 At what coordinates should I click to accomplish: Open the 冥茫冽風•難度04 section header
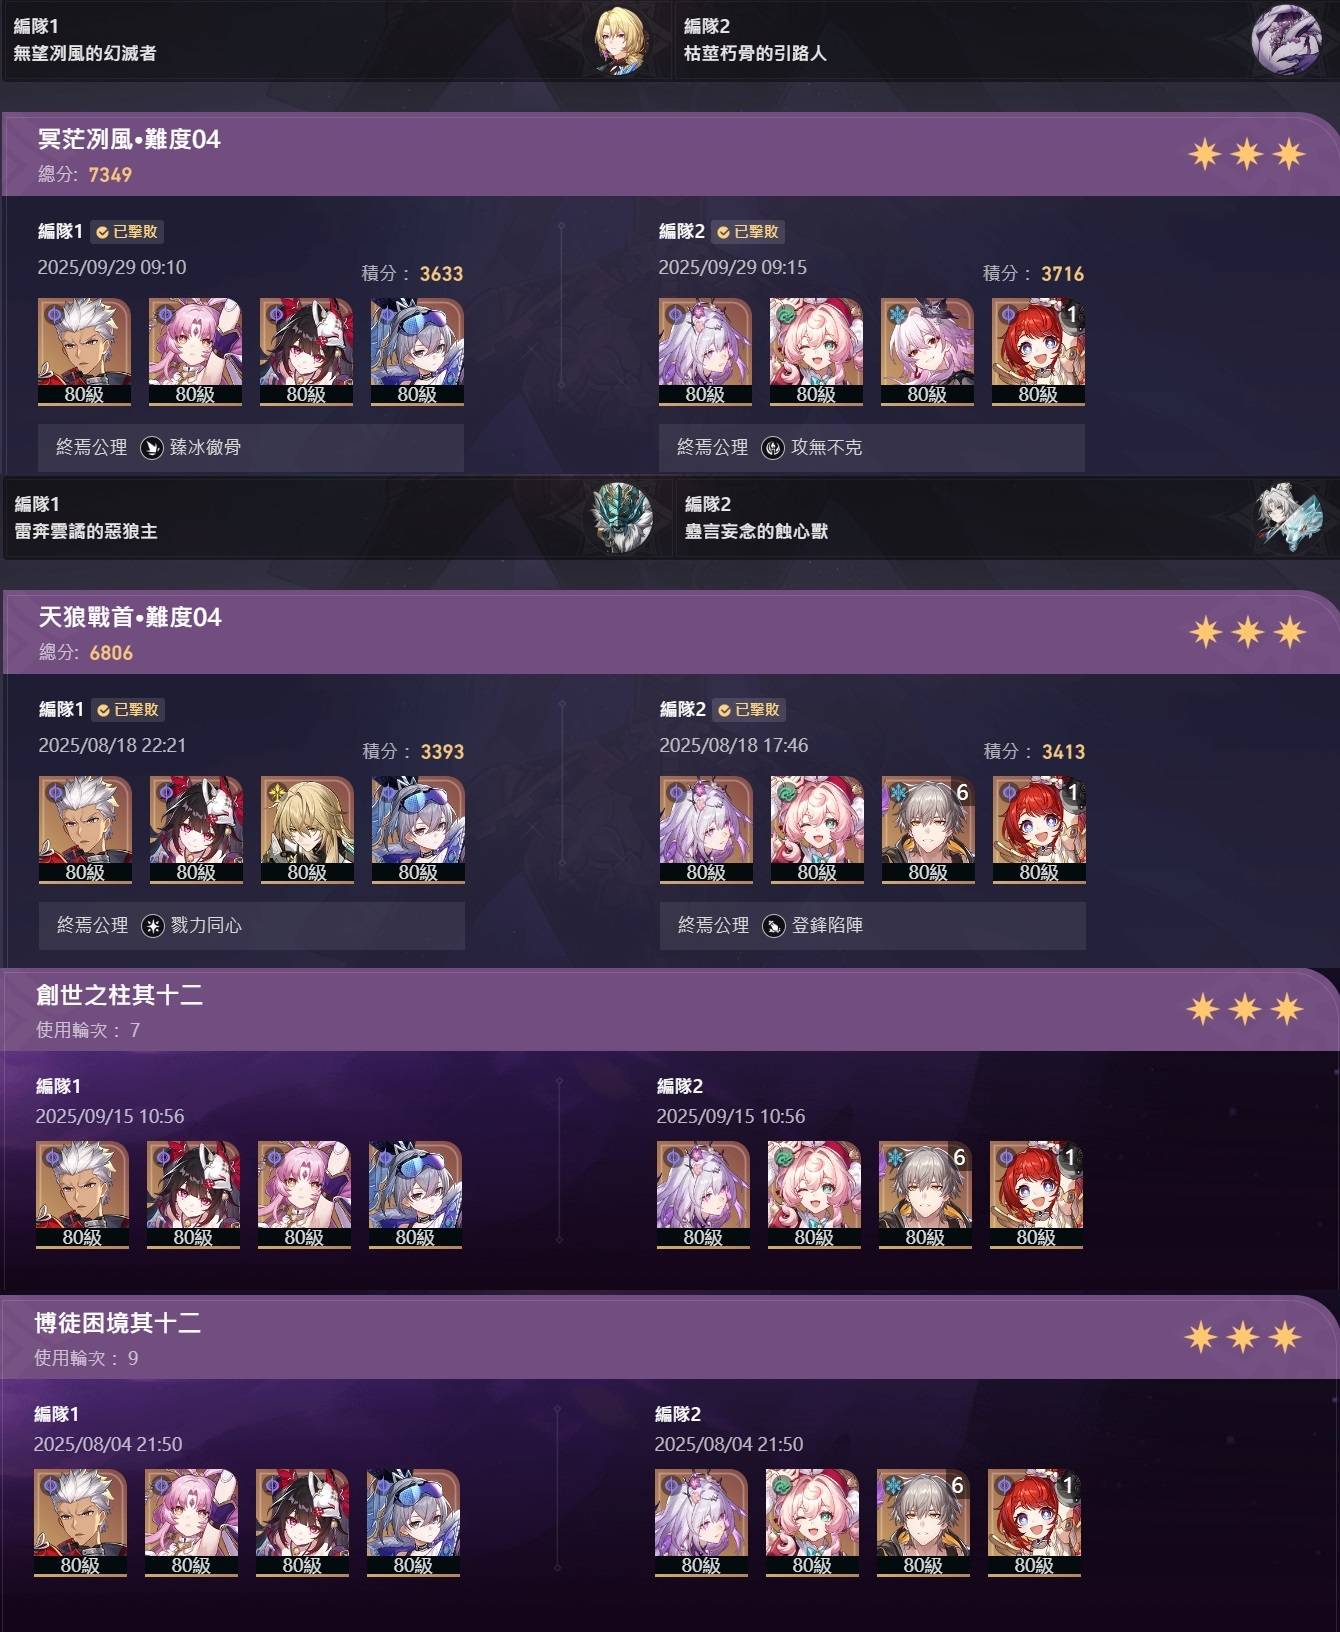point(670,154)
